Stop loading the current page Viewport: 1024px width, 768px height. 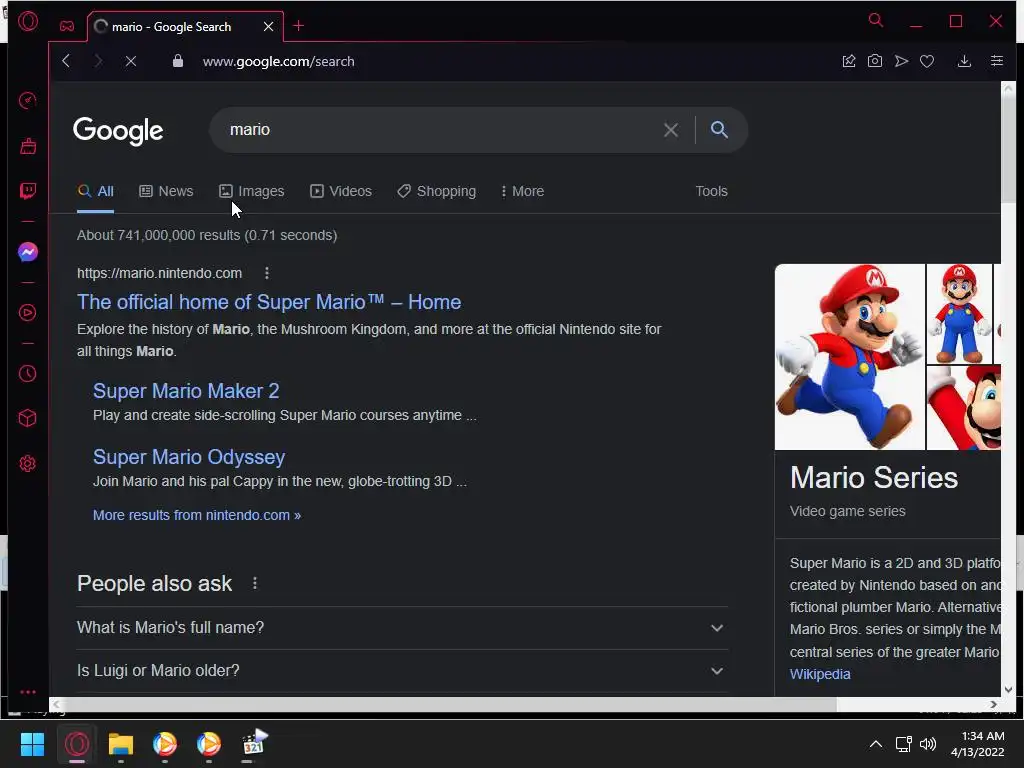pos(131,61)
